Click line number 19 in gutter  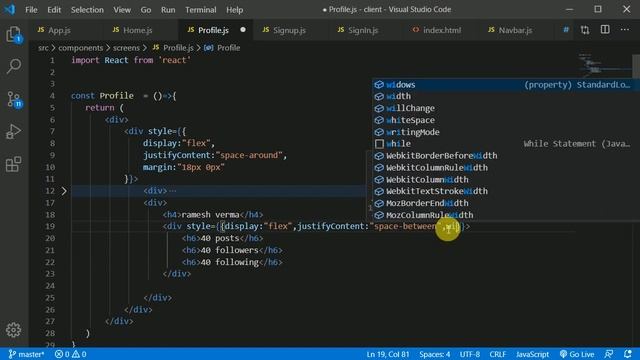[50, 226]
